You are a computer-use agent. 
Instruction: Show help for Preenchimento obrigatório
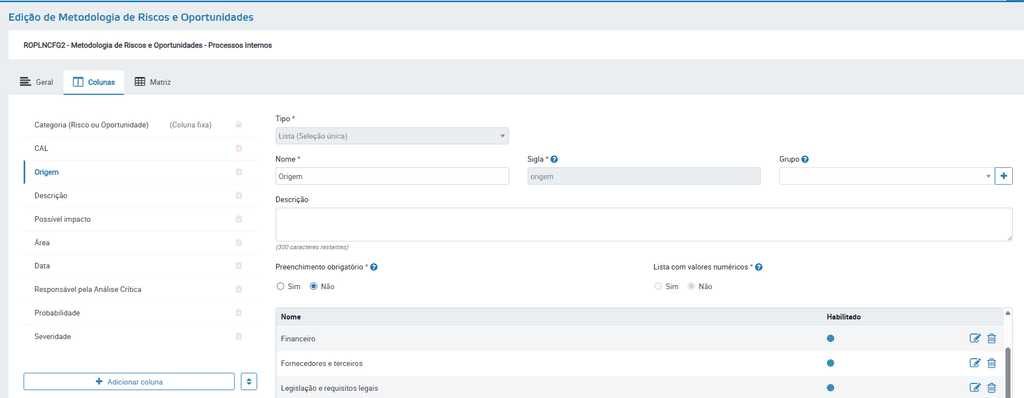[374, 267]
